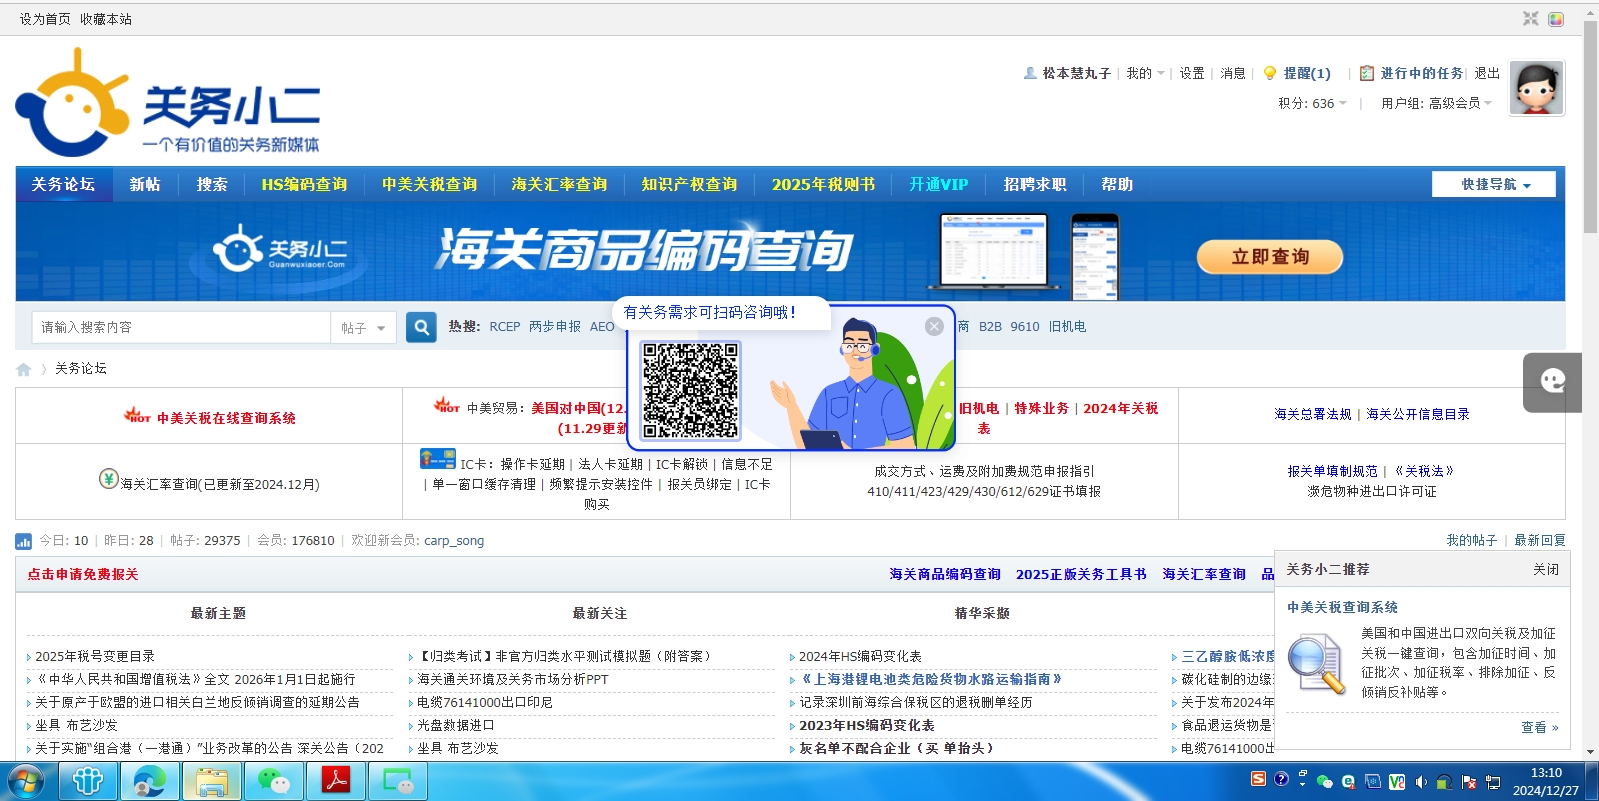Click 查看 » in the recommendation panel
This screenshot has height=801, width=1599.
pyautogui.click(x=1540, y=727)
